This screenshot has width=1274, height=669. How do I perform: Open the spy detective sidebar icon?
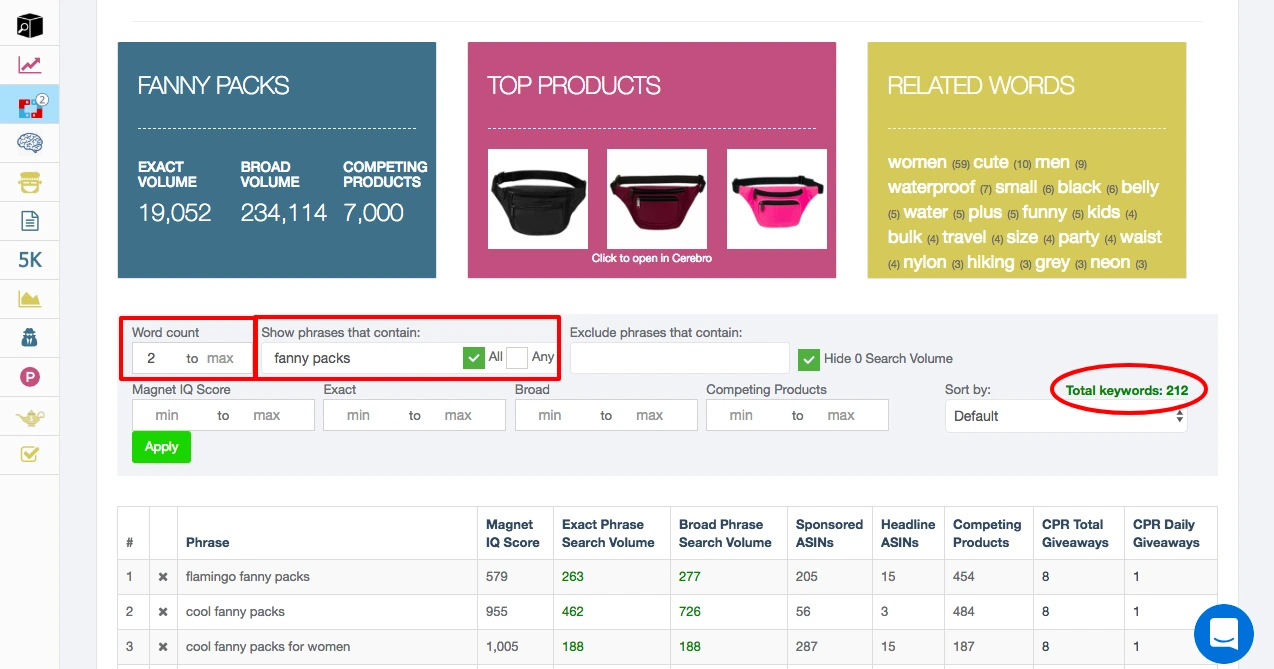point(30,338)
